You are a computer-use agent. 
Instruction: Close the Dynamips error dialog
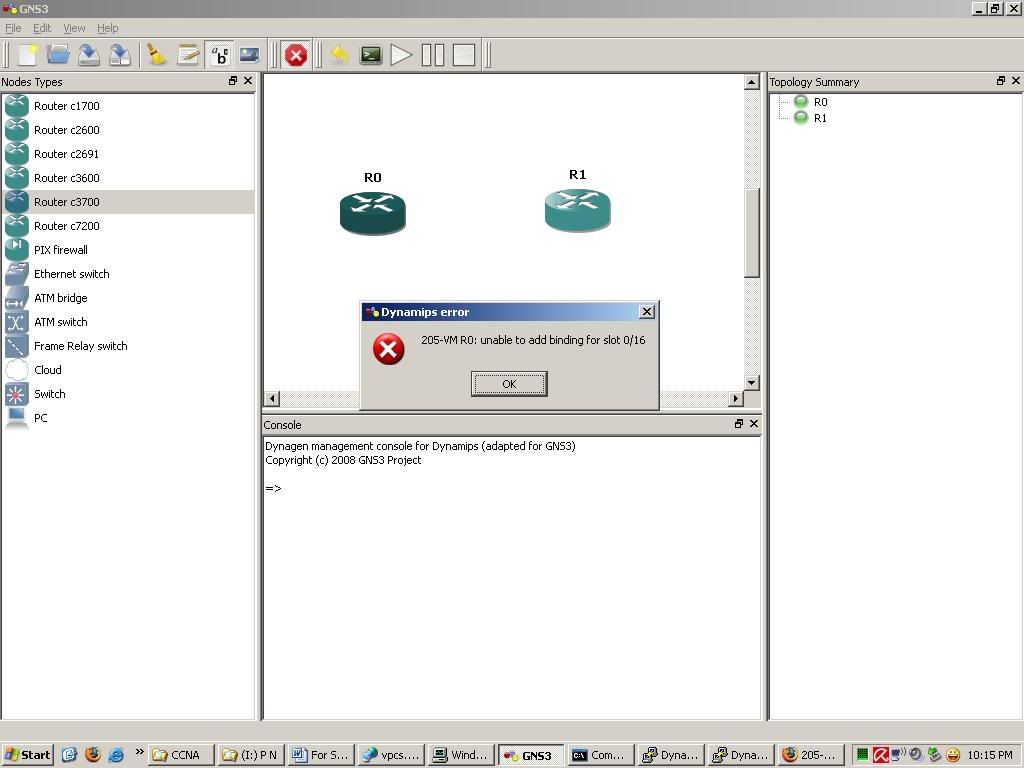pos(647,312)
